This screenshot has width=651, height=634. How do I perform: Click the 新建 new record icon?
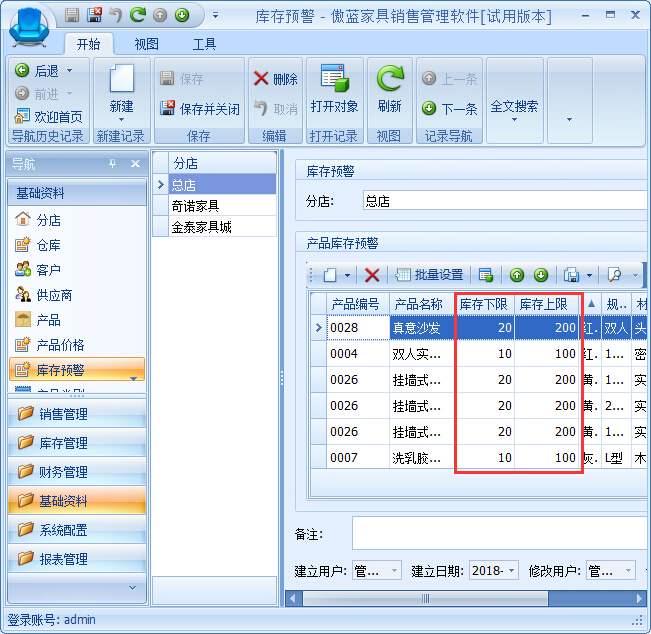pos(121,82)
